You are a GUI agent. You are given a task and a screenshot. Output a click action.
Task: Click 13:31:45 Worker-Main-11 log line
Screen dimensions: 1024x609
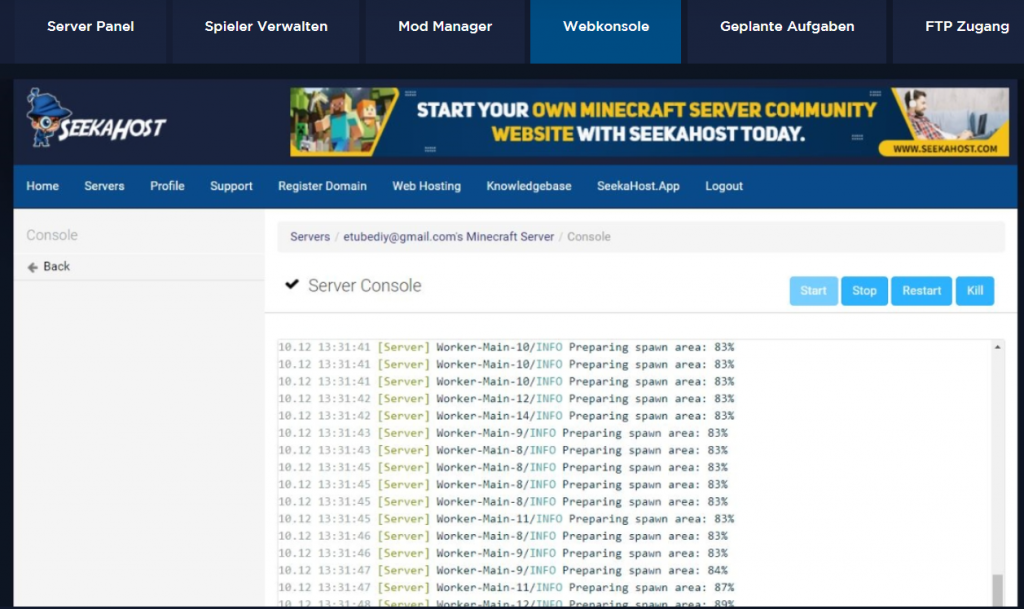(506, 519)
